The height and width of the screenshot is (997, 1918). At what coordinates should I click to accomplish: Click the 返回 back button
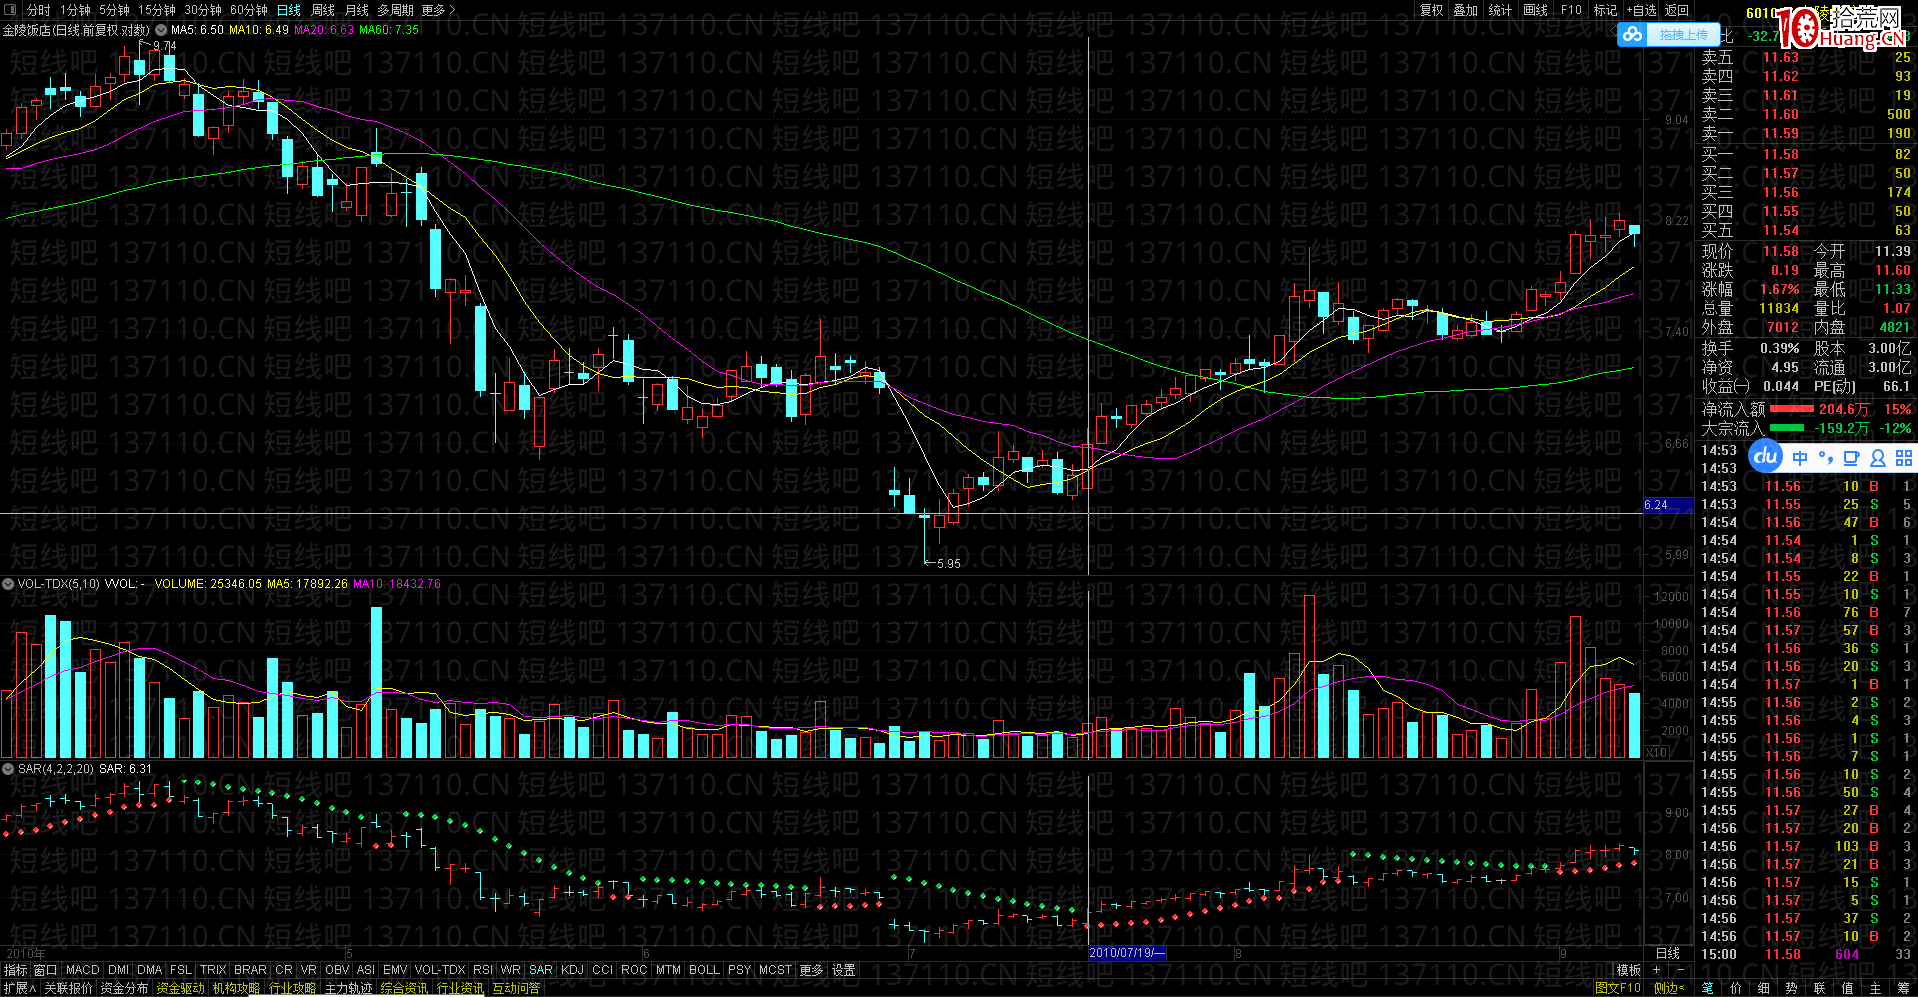click(1677, 10)
